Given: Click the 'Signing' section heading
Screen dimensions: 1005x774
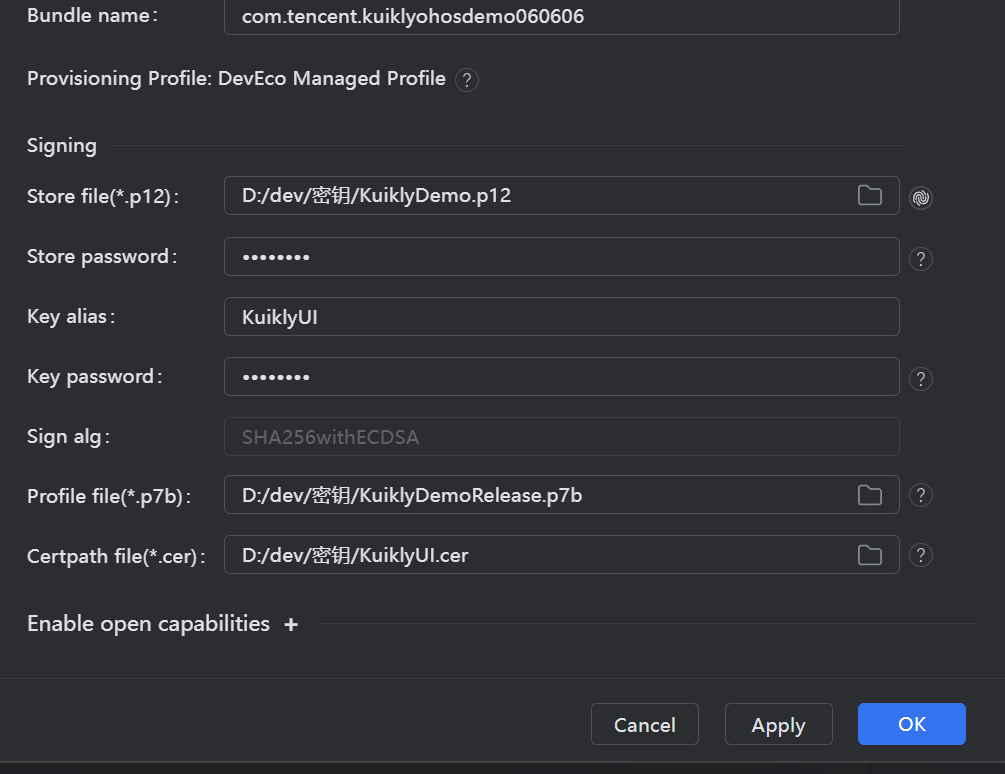Looking at the screenshot, I should pyautogui.click(x=62, y=146).
